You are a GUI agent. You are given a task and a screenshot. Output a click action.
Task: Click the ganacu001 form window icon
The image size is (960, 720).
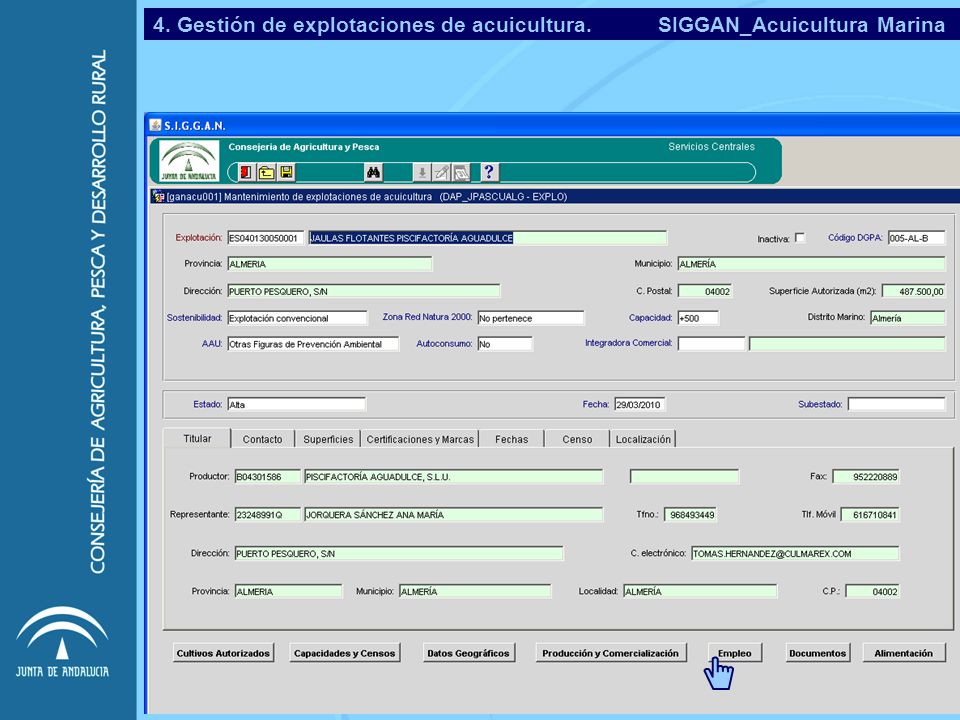pos(158,197)
